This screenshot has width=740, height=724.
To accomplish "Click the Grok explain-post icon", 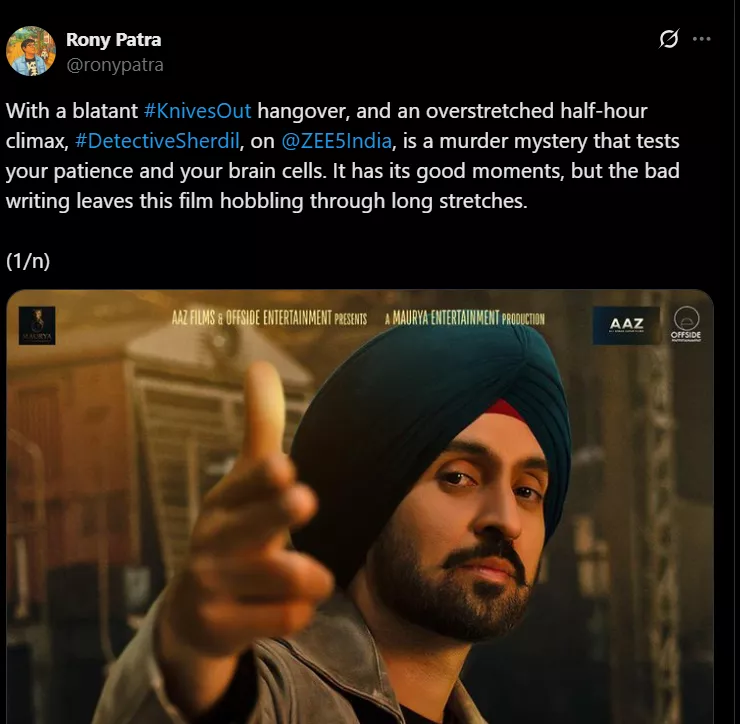I will point(669,39).
